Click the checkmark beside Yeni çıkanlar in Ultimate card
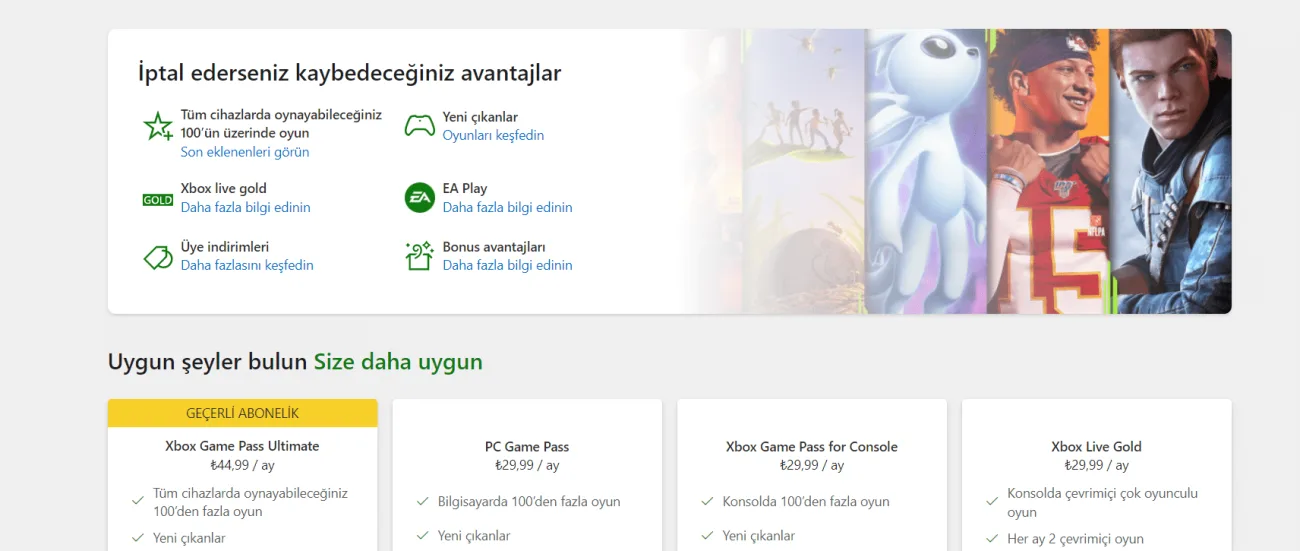 pyautogui.click(x=138, y=538)
